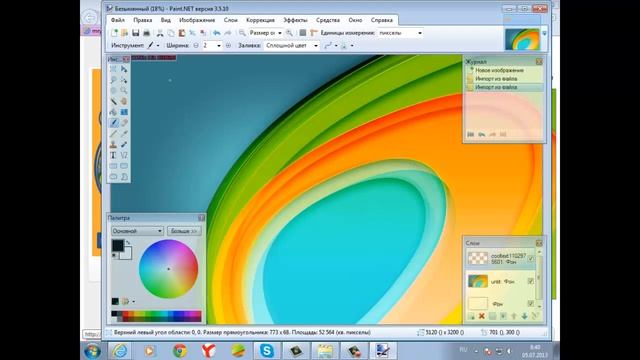Click the Cut scissors toolbar icon
The width and height of the screenshot is (640, 360).
[160, 33]
